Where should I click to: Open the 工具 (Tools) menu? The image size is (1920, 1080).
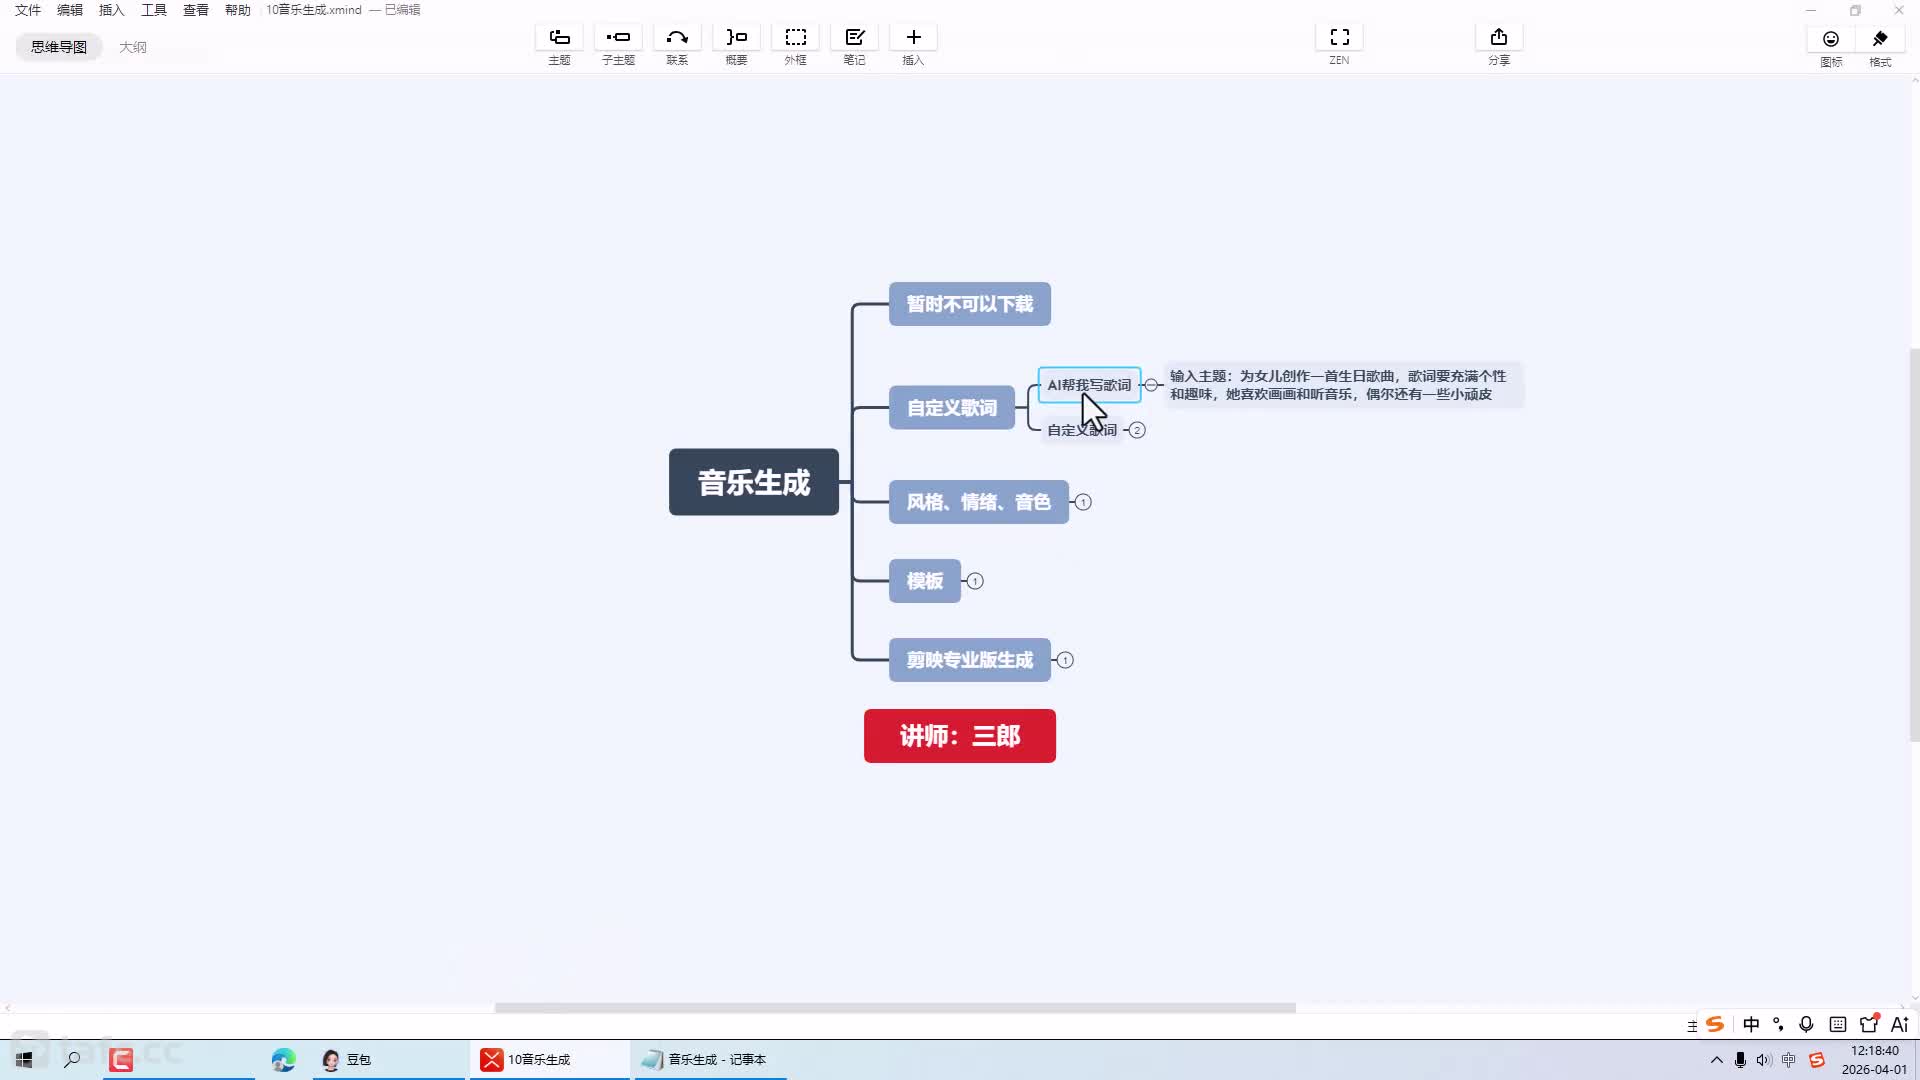[x=153, y=10]
